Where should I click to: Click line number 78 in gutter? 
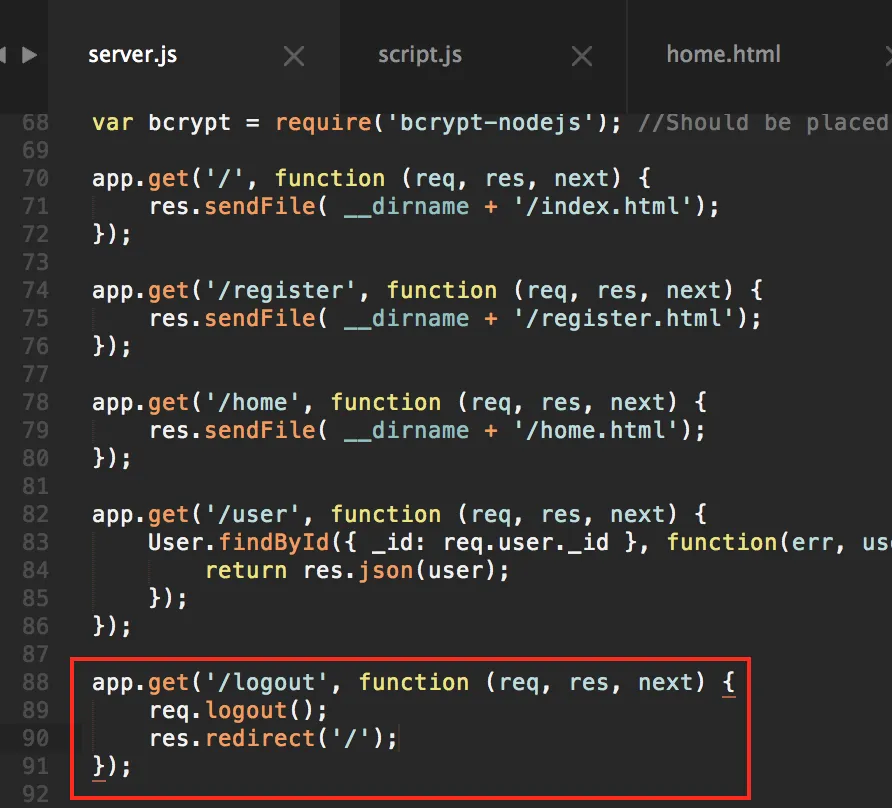click(x=35, y=402)
